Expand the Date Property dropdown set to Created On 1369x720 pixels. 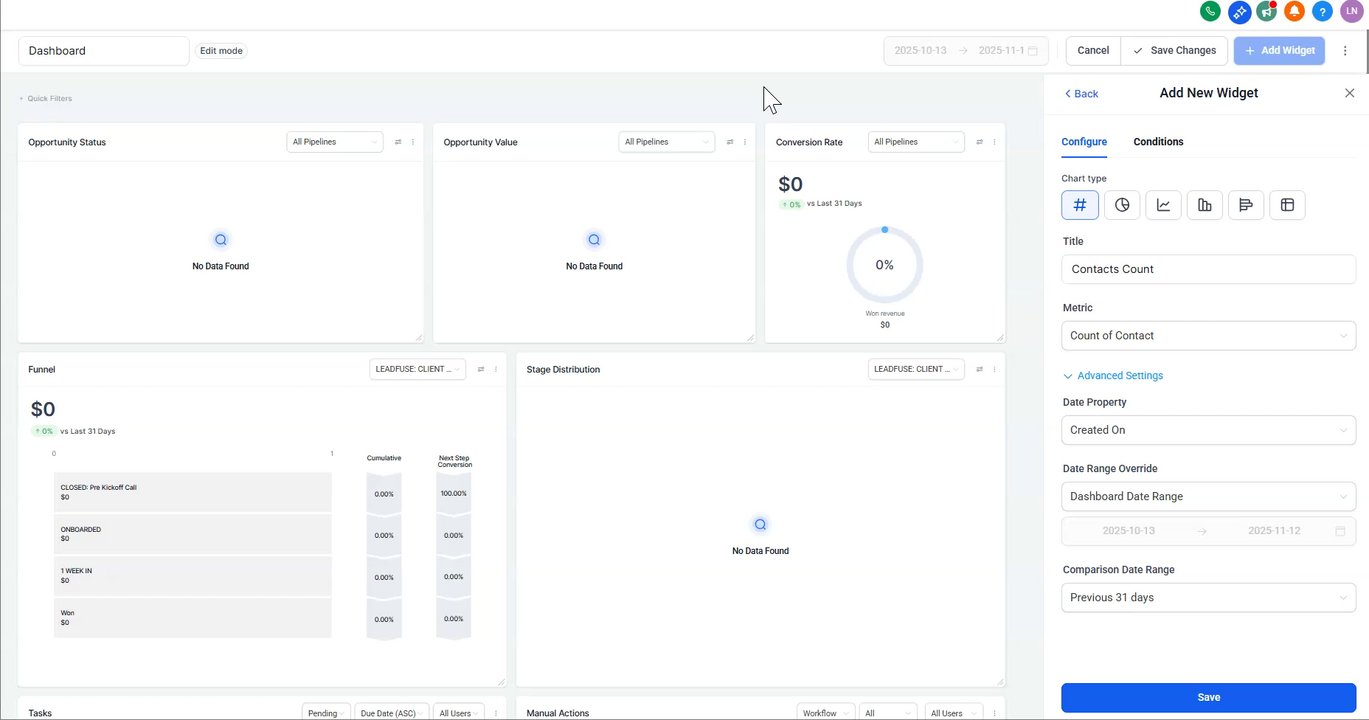(x=1208, y=430)
